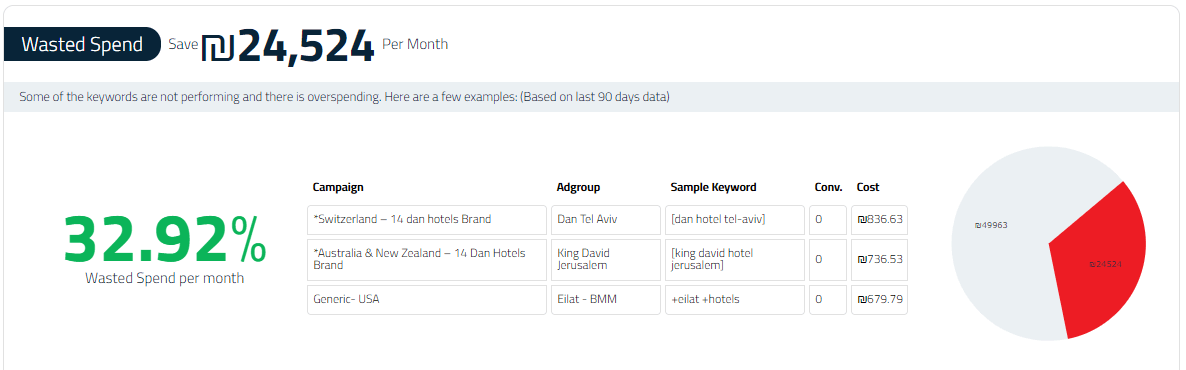Click the Conv. column header
1186x370 pixels.
pyautogui.click(x=828, y=187)
